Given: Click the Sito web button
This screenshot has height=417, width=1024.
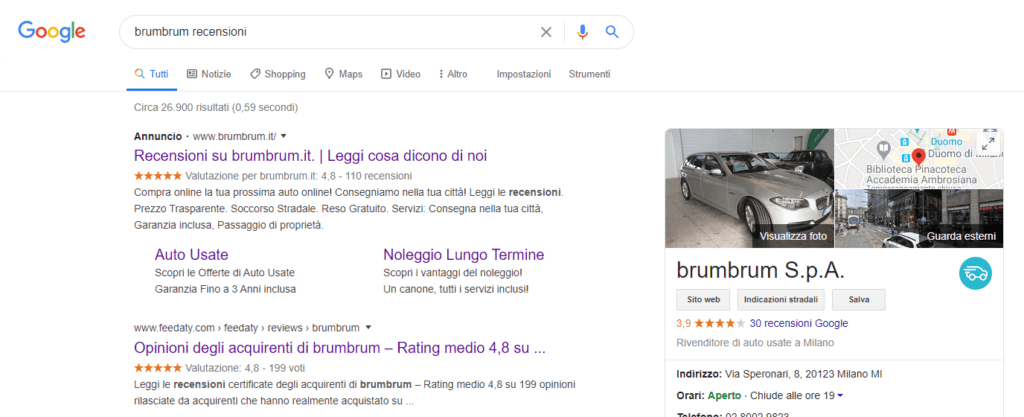Looking at the screenshot, I should coord(703,300).
